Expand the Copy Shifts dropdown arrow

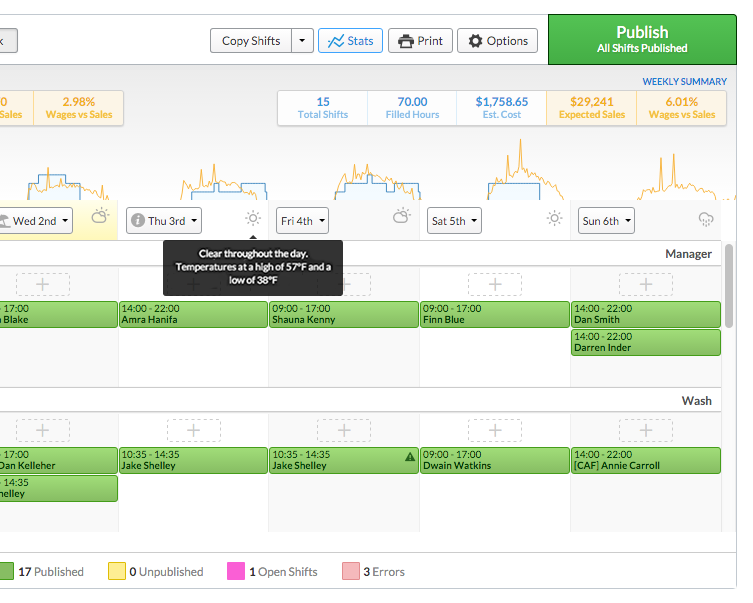[302, 41]
